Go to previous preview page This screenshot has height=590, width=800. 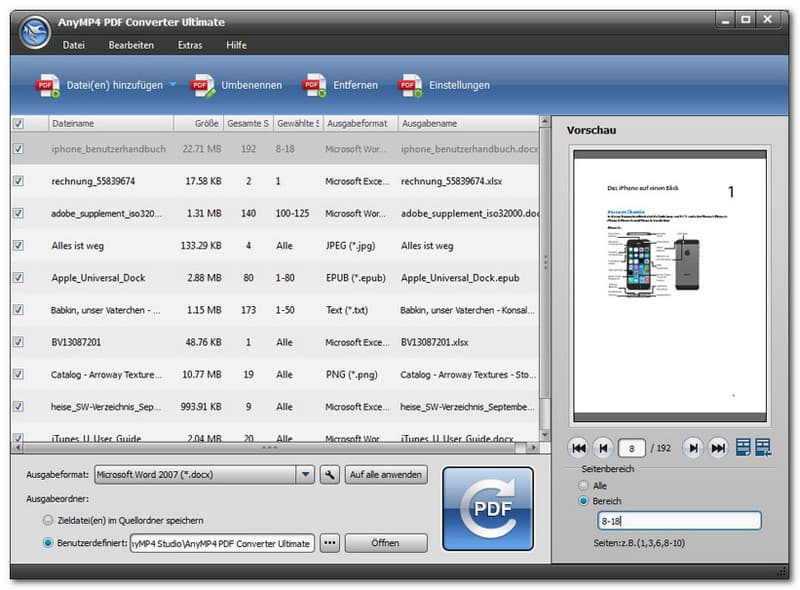click(603, 448)
